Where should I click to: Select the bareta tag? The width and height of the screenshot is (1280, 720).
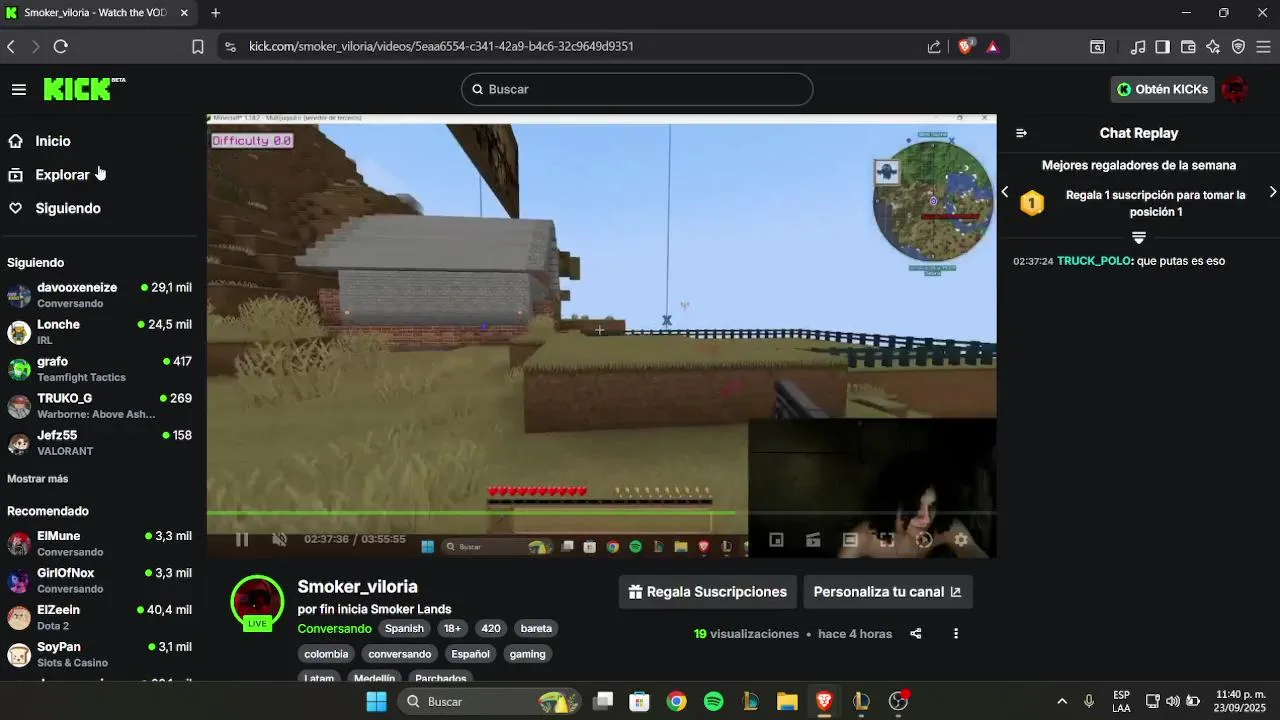click(x=536, y=629)
